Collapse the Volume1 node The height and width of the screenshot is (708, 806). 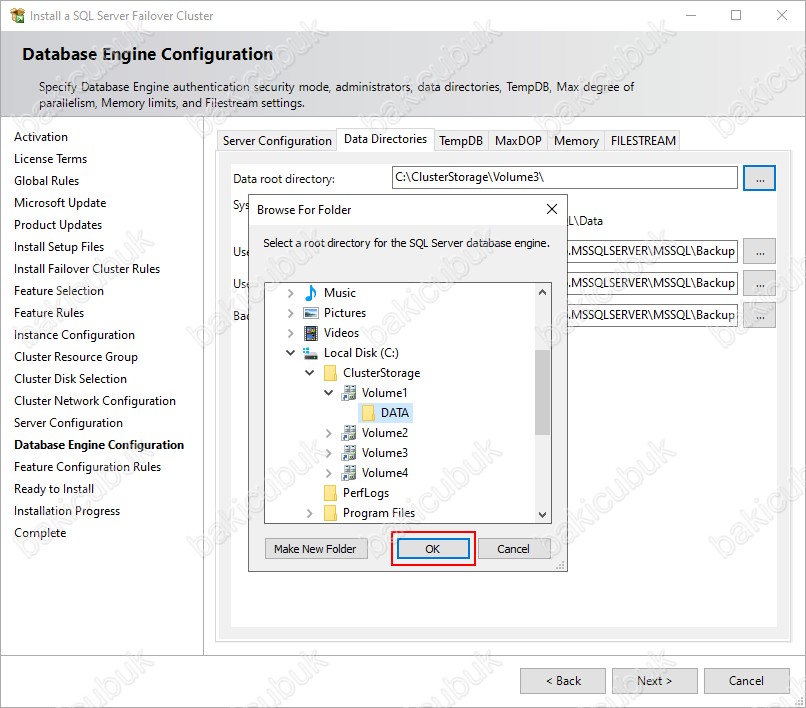[x=328, y=393]
